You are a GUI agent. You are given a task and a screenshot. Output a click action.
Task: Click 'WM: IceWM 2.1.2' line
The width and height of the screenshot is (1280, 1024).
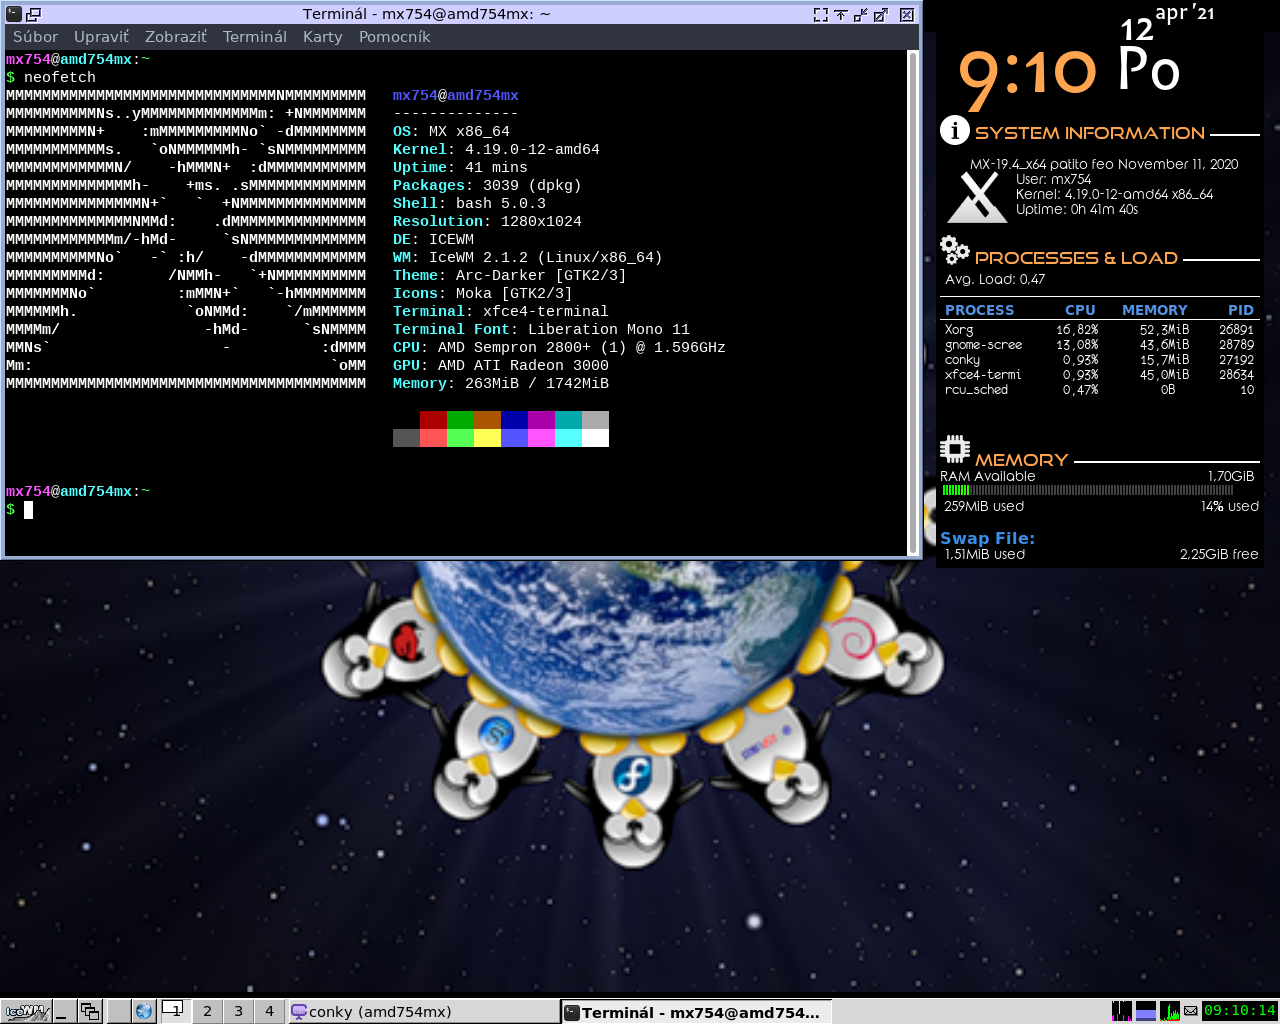point(528,258)
